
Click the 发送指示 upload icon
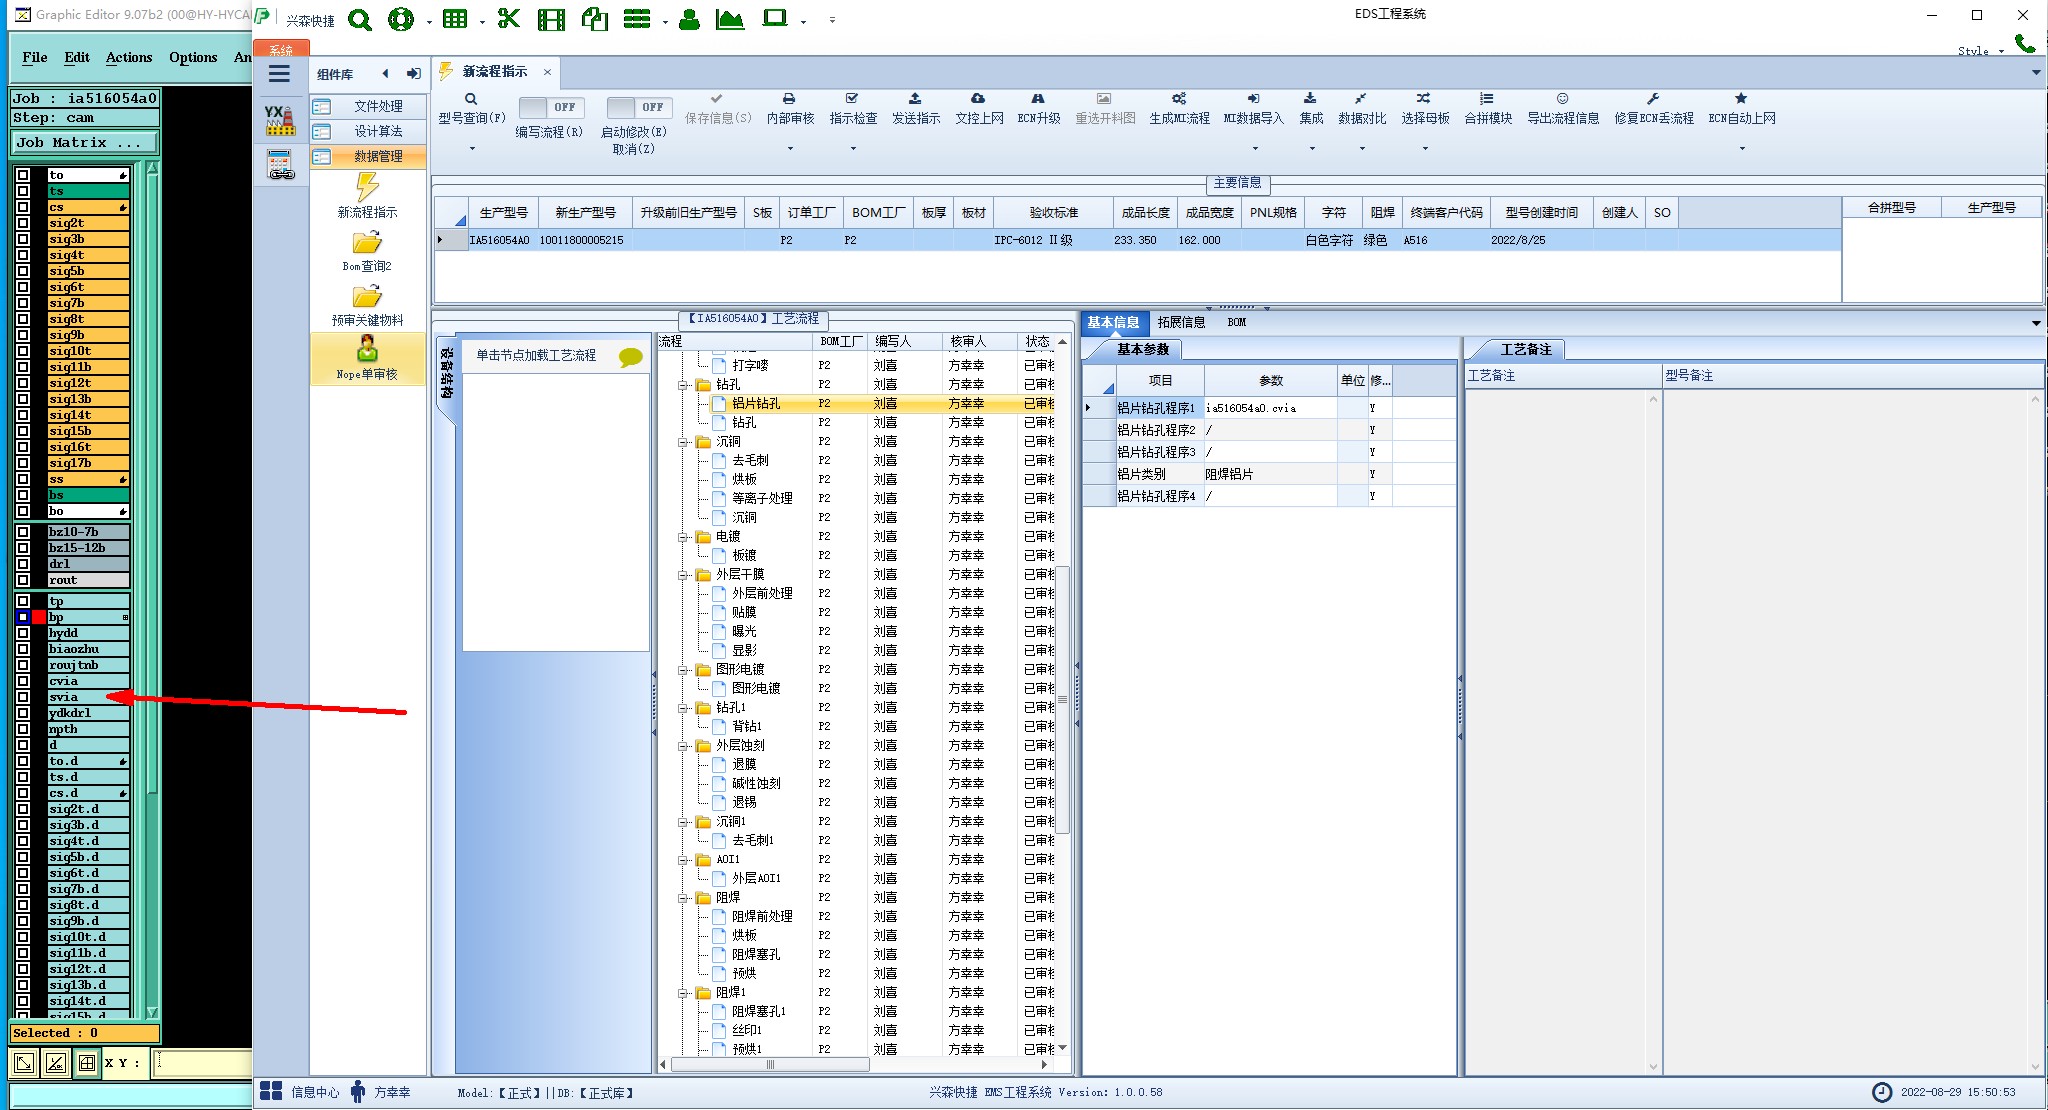click(x=915, y=99)
